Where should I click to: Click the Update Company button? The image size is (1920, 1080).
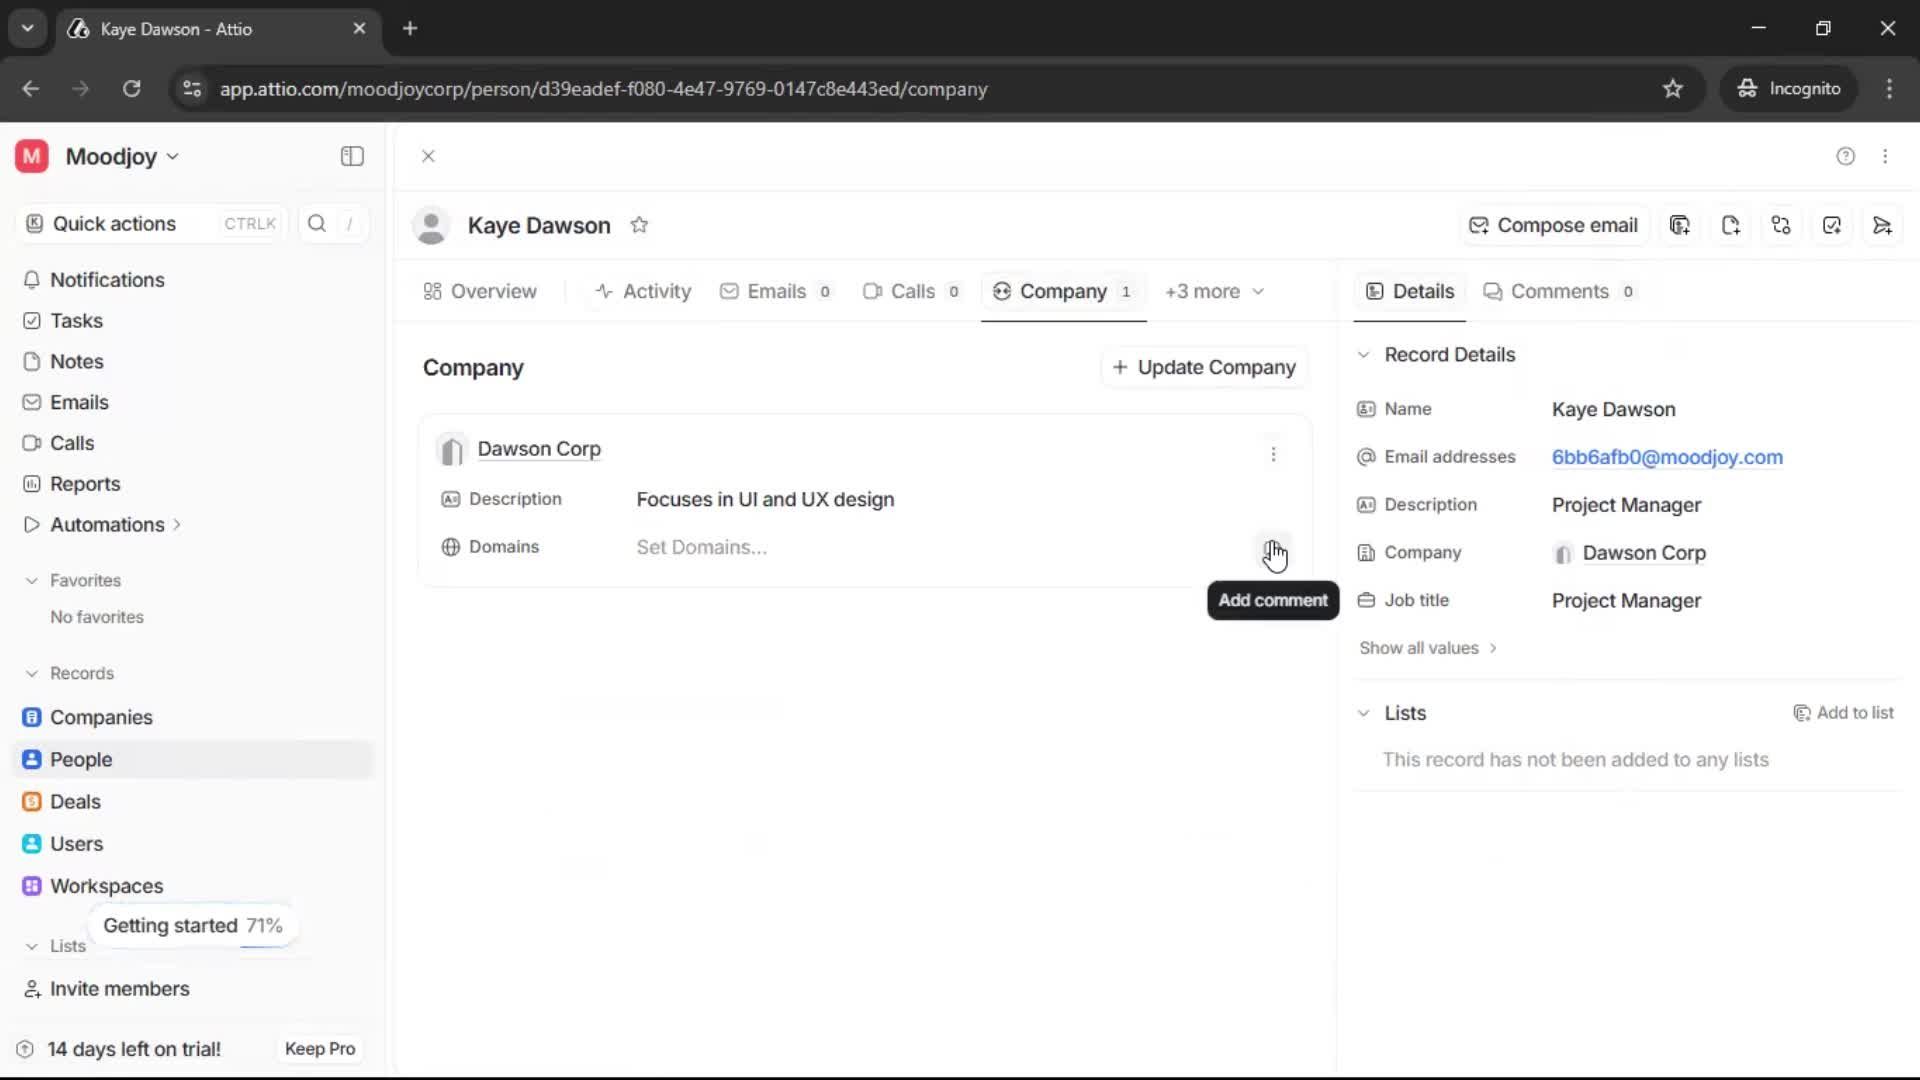click(1204, 367)
